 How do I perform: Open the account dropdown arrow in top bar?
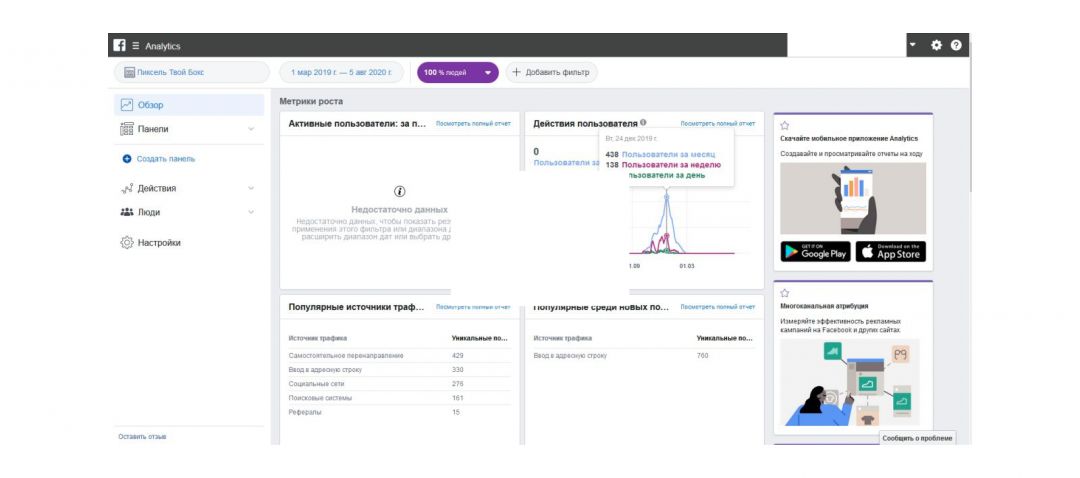coord(912,45)
